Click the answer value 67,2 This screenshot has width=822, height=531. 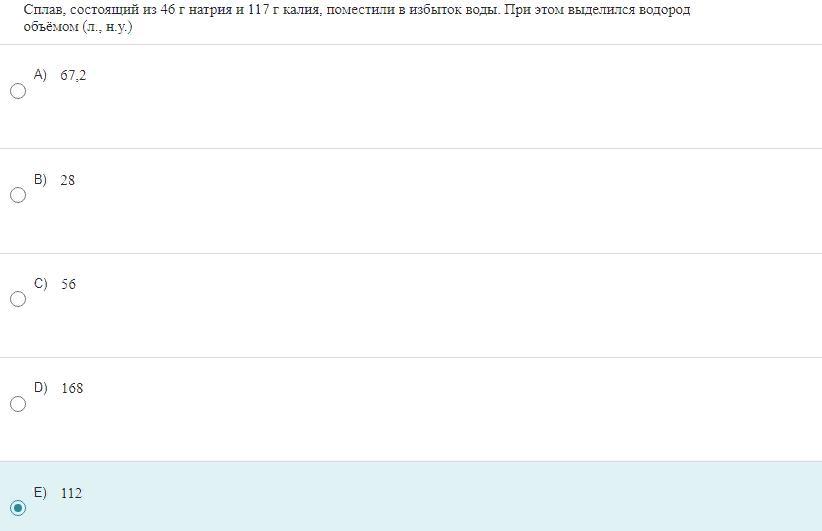coord(73,75)
